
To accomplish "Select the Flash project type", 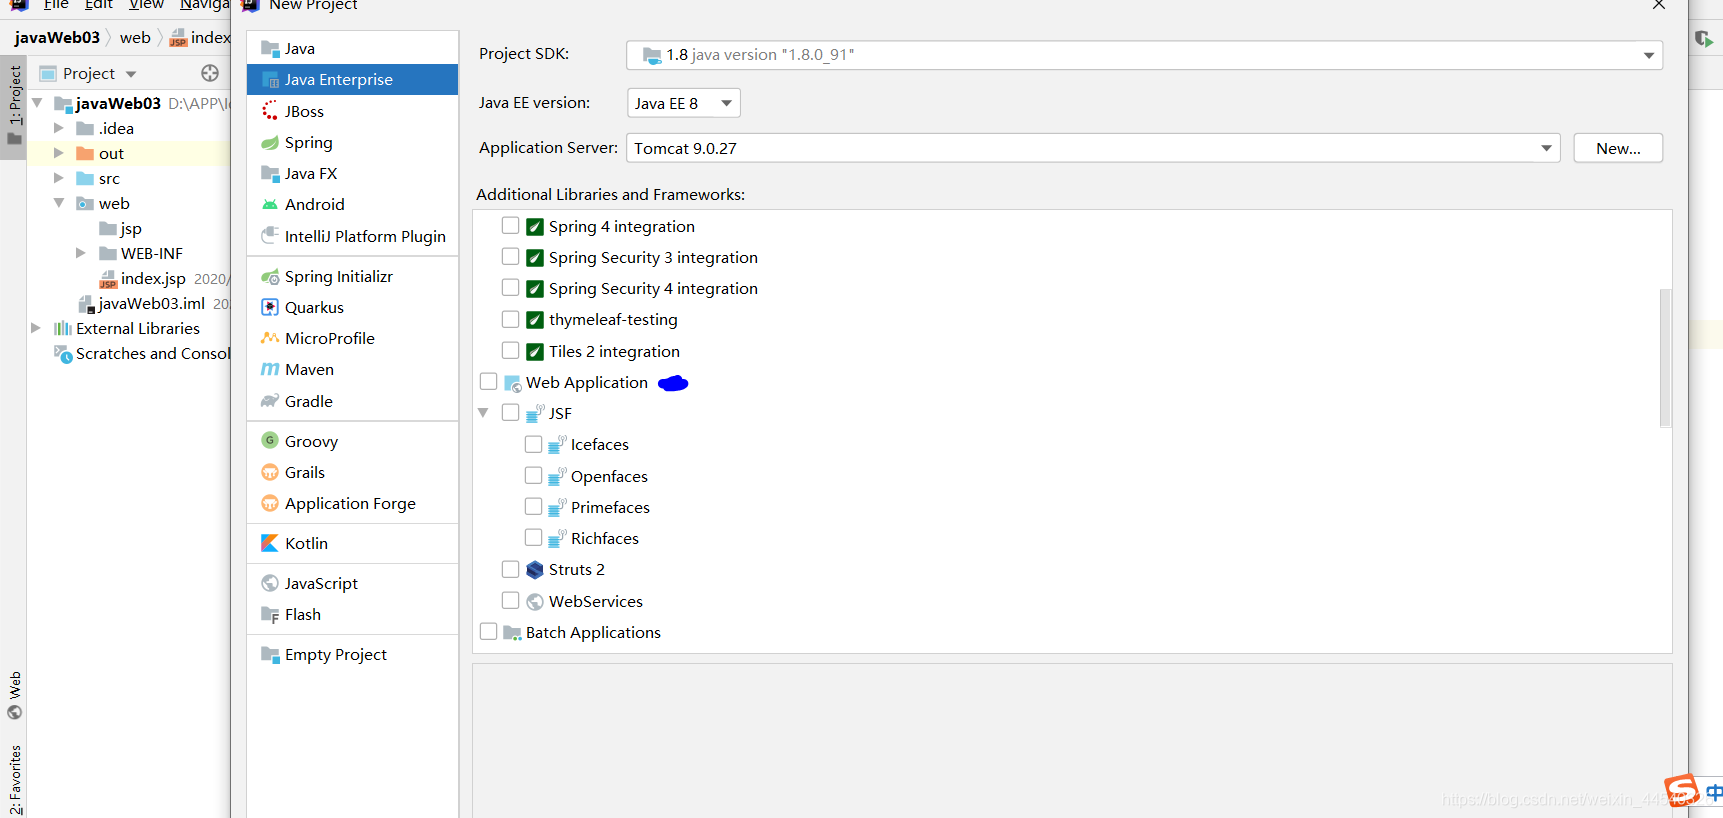I will click(x=352, y=614).
